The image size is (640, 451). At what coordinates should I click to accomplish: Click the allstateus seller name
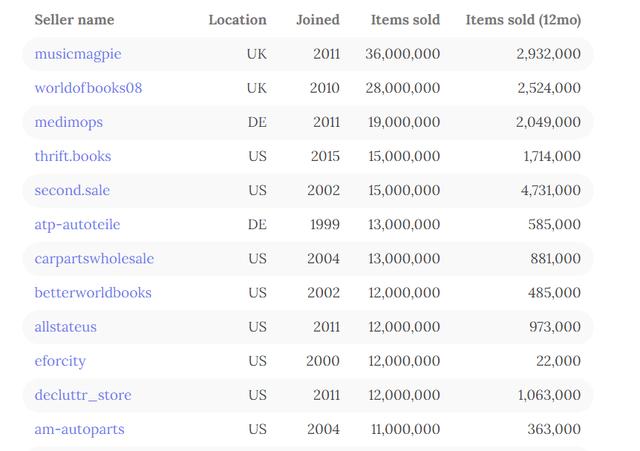click(x=66, y=327)
